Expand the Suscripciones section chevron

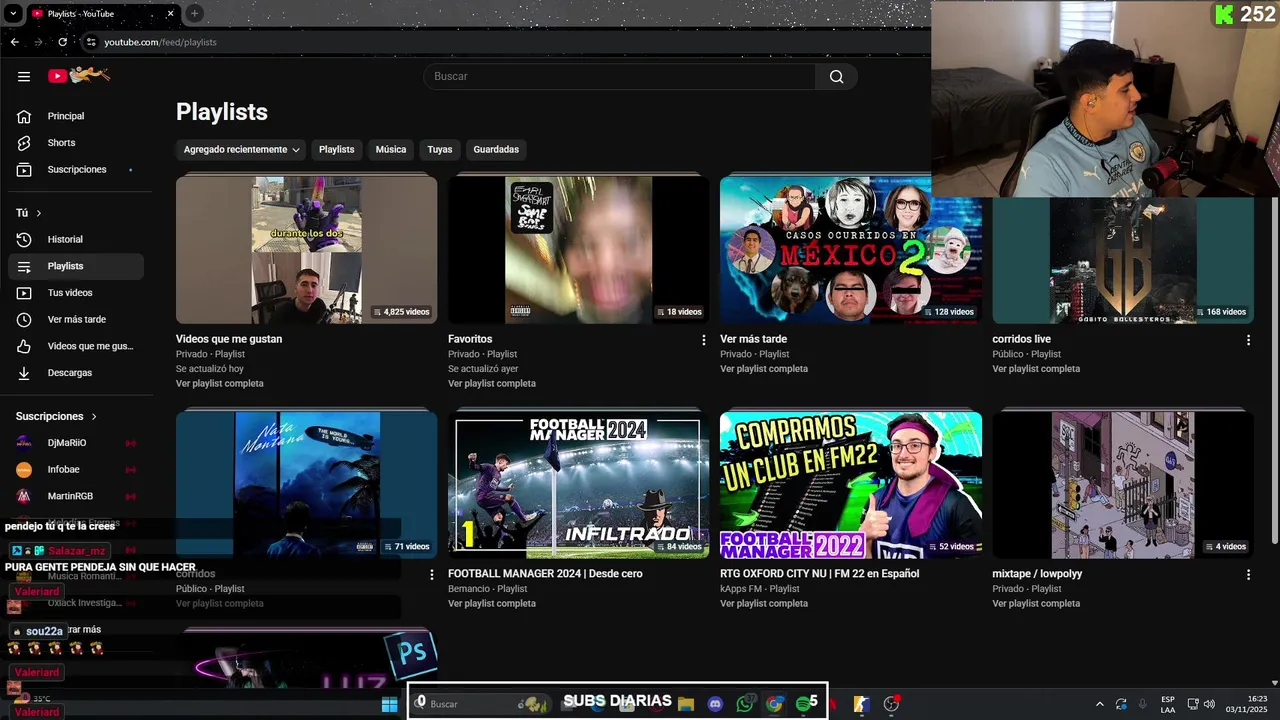[94, 416]
